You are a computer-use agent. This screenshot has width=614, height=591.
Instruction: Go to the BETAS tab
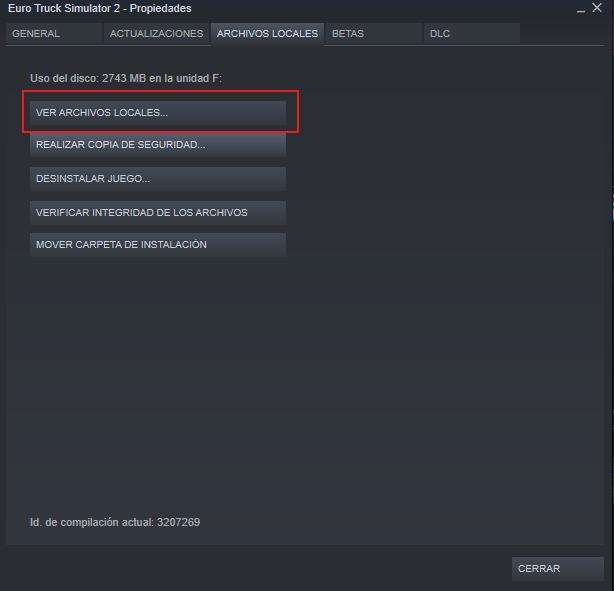click(374, 34)
